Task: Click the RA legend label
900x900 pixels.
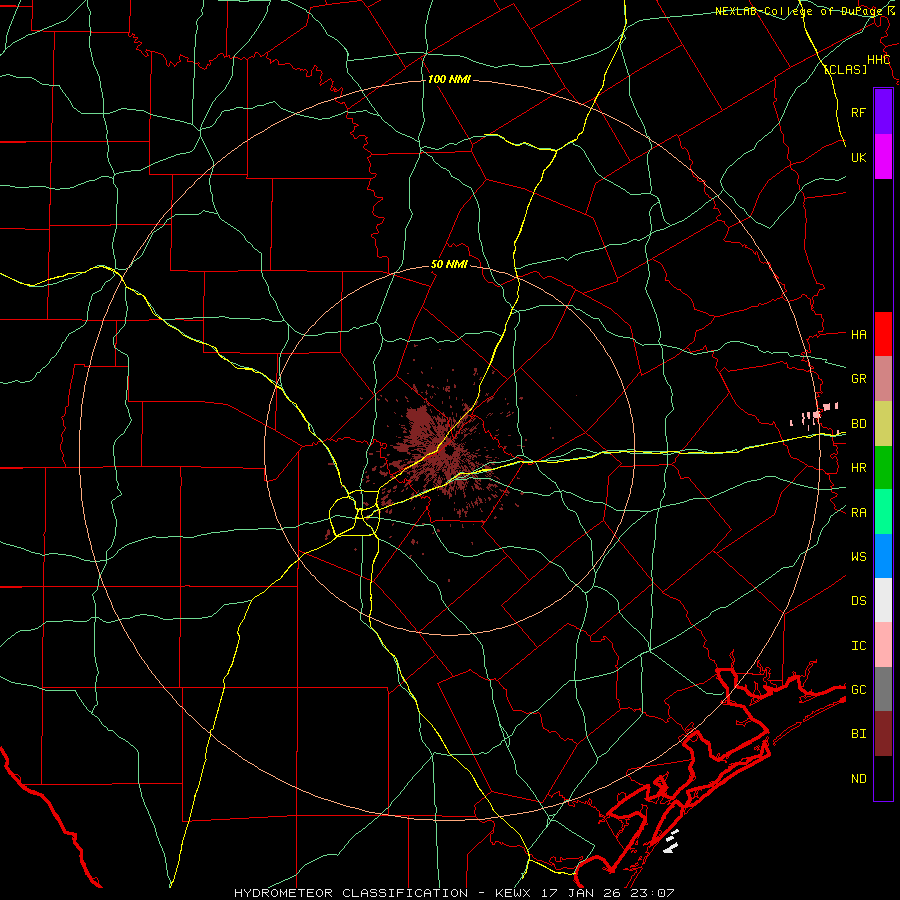Action: pyautogui.click(x=858, y=513)
